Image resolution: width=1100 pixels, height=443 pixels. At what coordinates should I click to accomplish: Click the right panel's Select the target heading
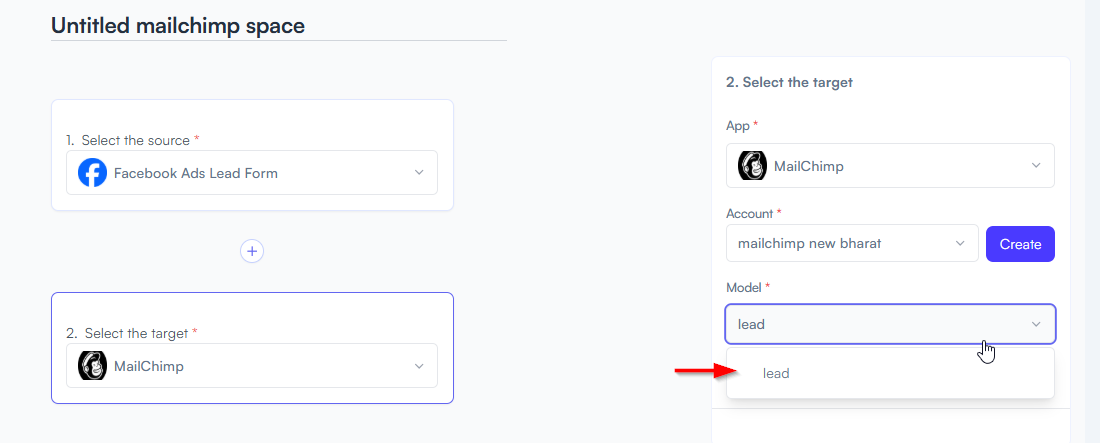click(789, 82)
